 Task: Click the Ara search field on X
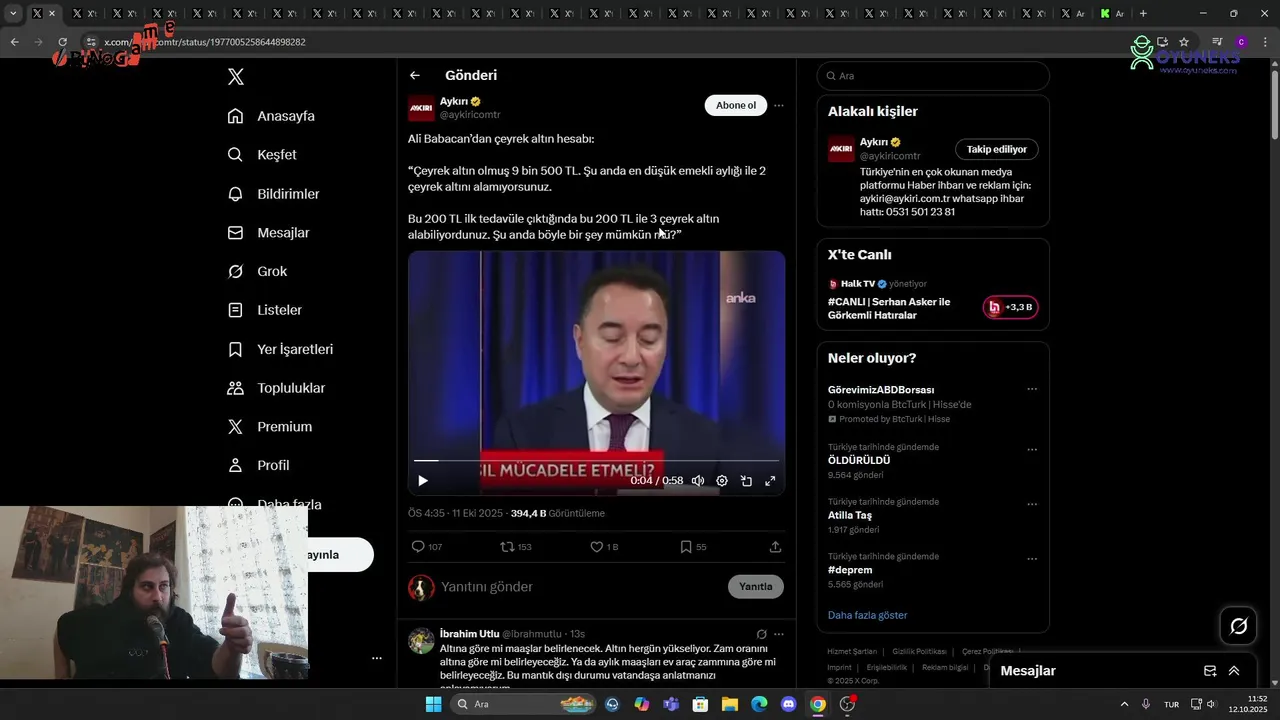click(933, 76)
